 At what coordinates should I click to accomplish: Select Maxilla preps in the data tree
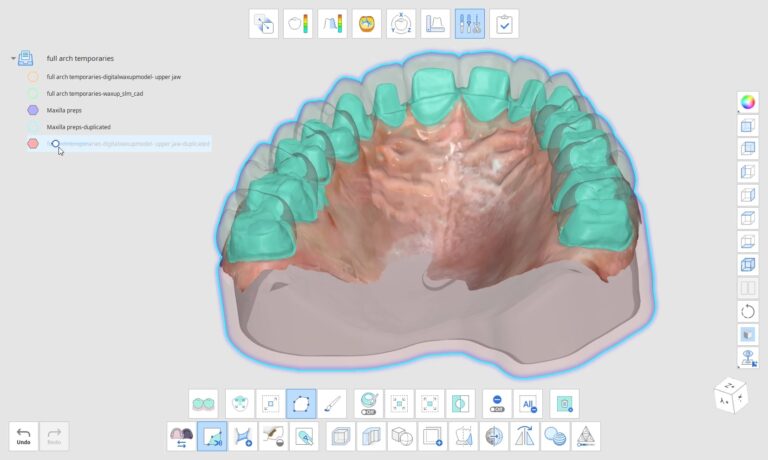click(64, 110)
